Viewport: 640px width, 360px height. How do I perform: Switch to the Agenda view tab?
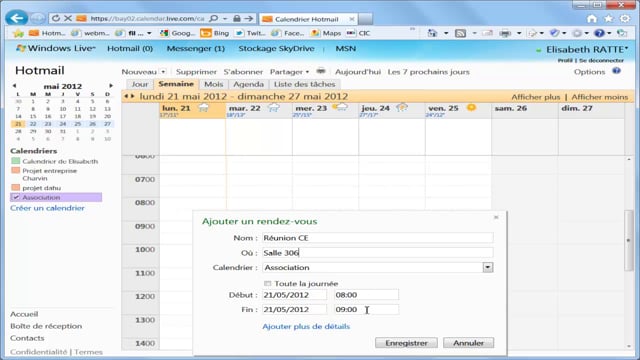(248, 84)
